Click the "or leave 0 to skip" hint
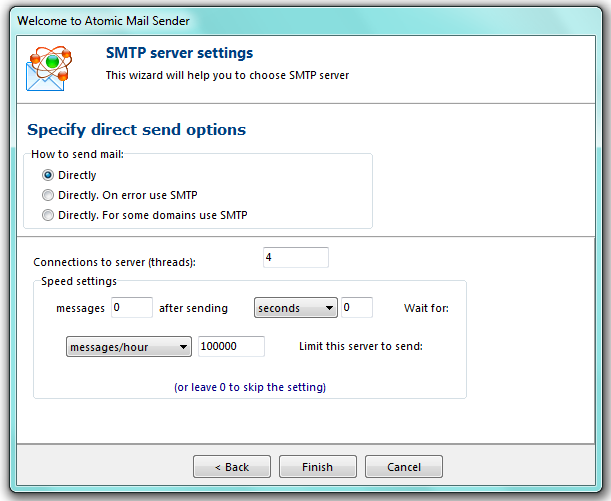This screenshot has height=501, width=611. point(250,387)
